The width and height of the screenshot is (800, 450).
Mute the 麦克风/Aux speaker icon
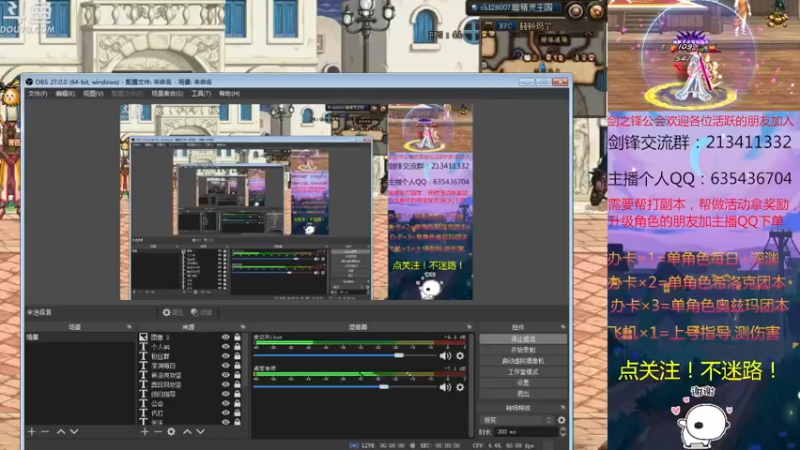tap(445, 356)
